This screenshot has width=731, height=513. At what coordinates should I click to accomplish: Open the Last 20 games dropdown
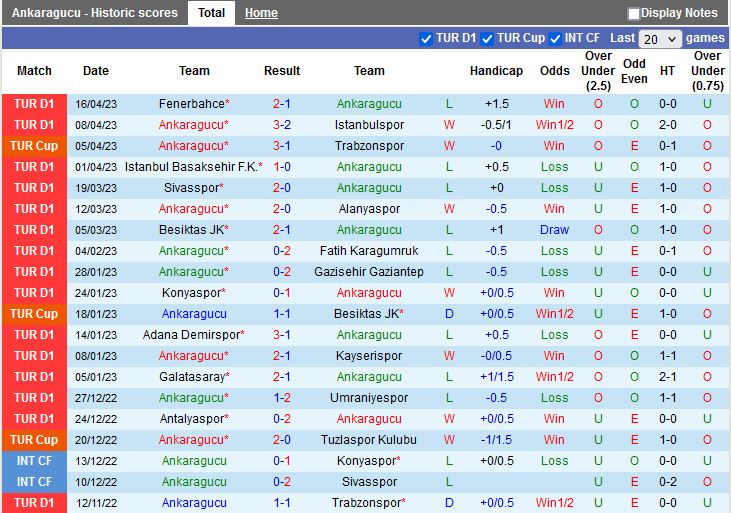660,39
